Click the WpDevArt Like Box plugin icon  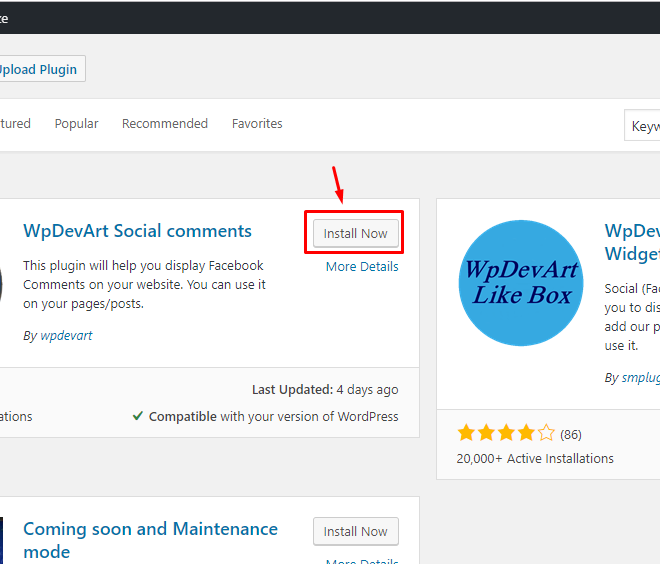click(521, 283)
